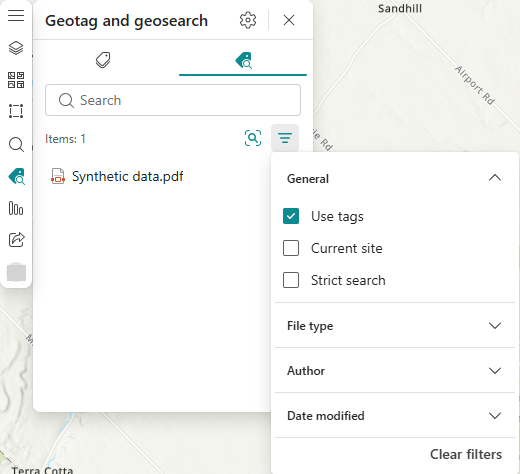520x474 pixels.
Task: Switch to the Geotag tab
Action: (103, 60)
